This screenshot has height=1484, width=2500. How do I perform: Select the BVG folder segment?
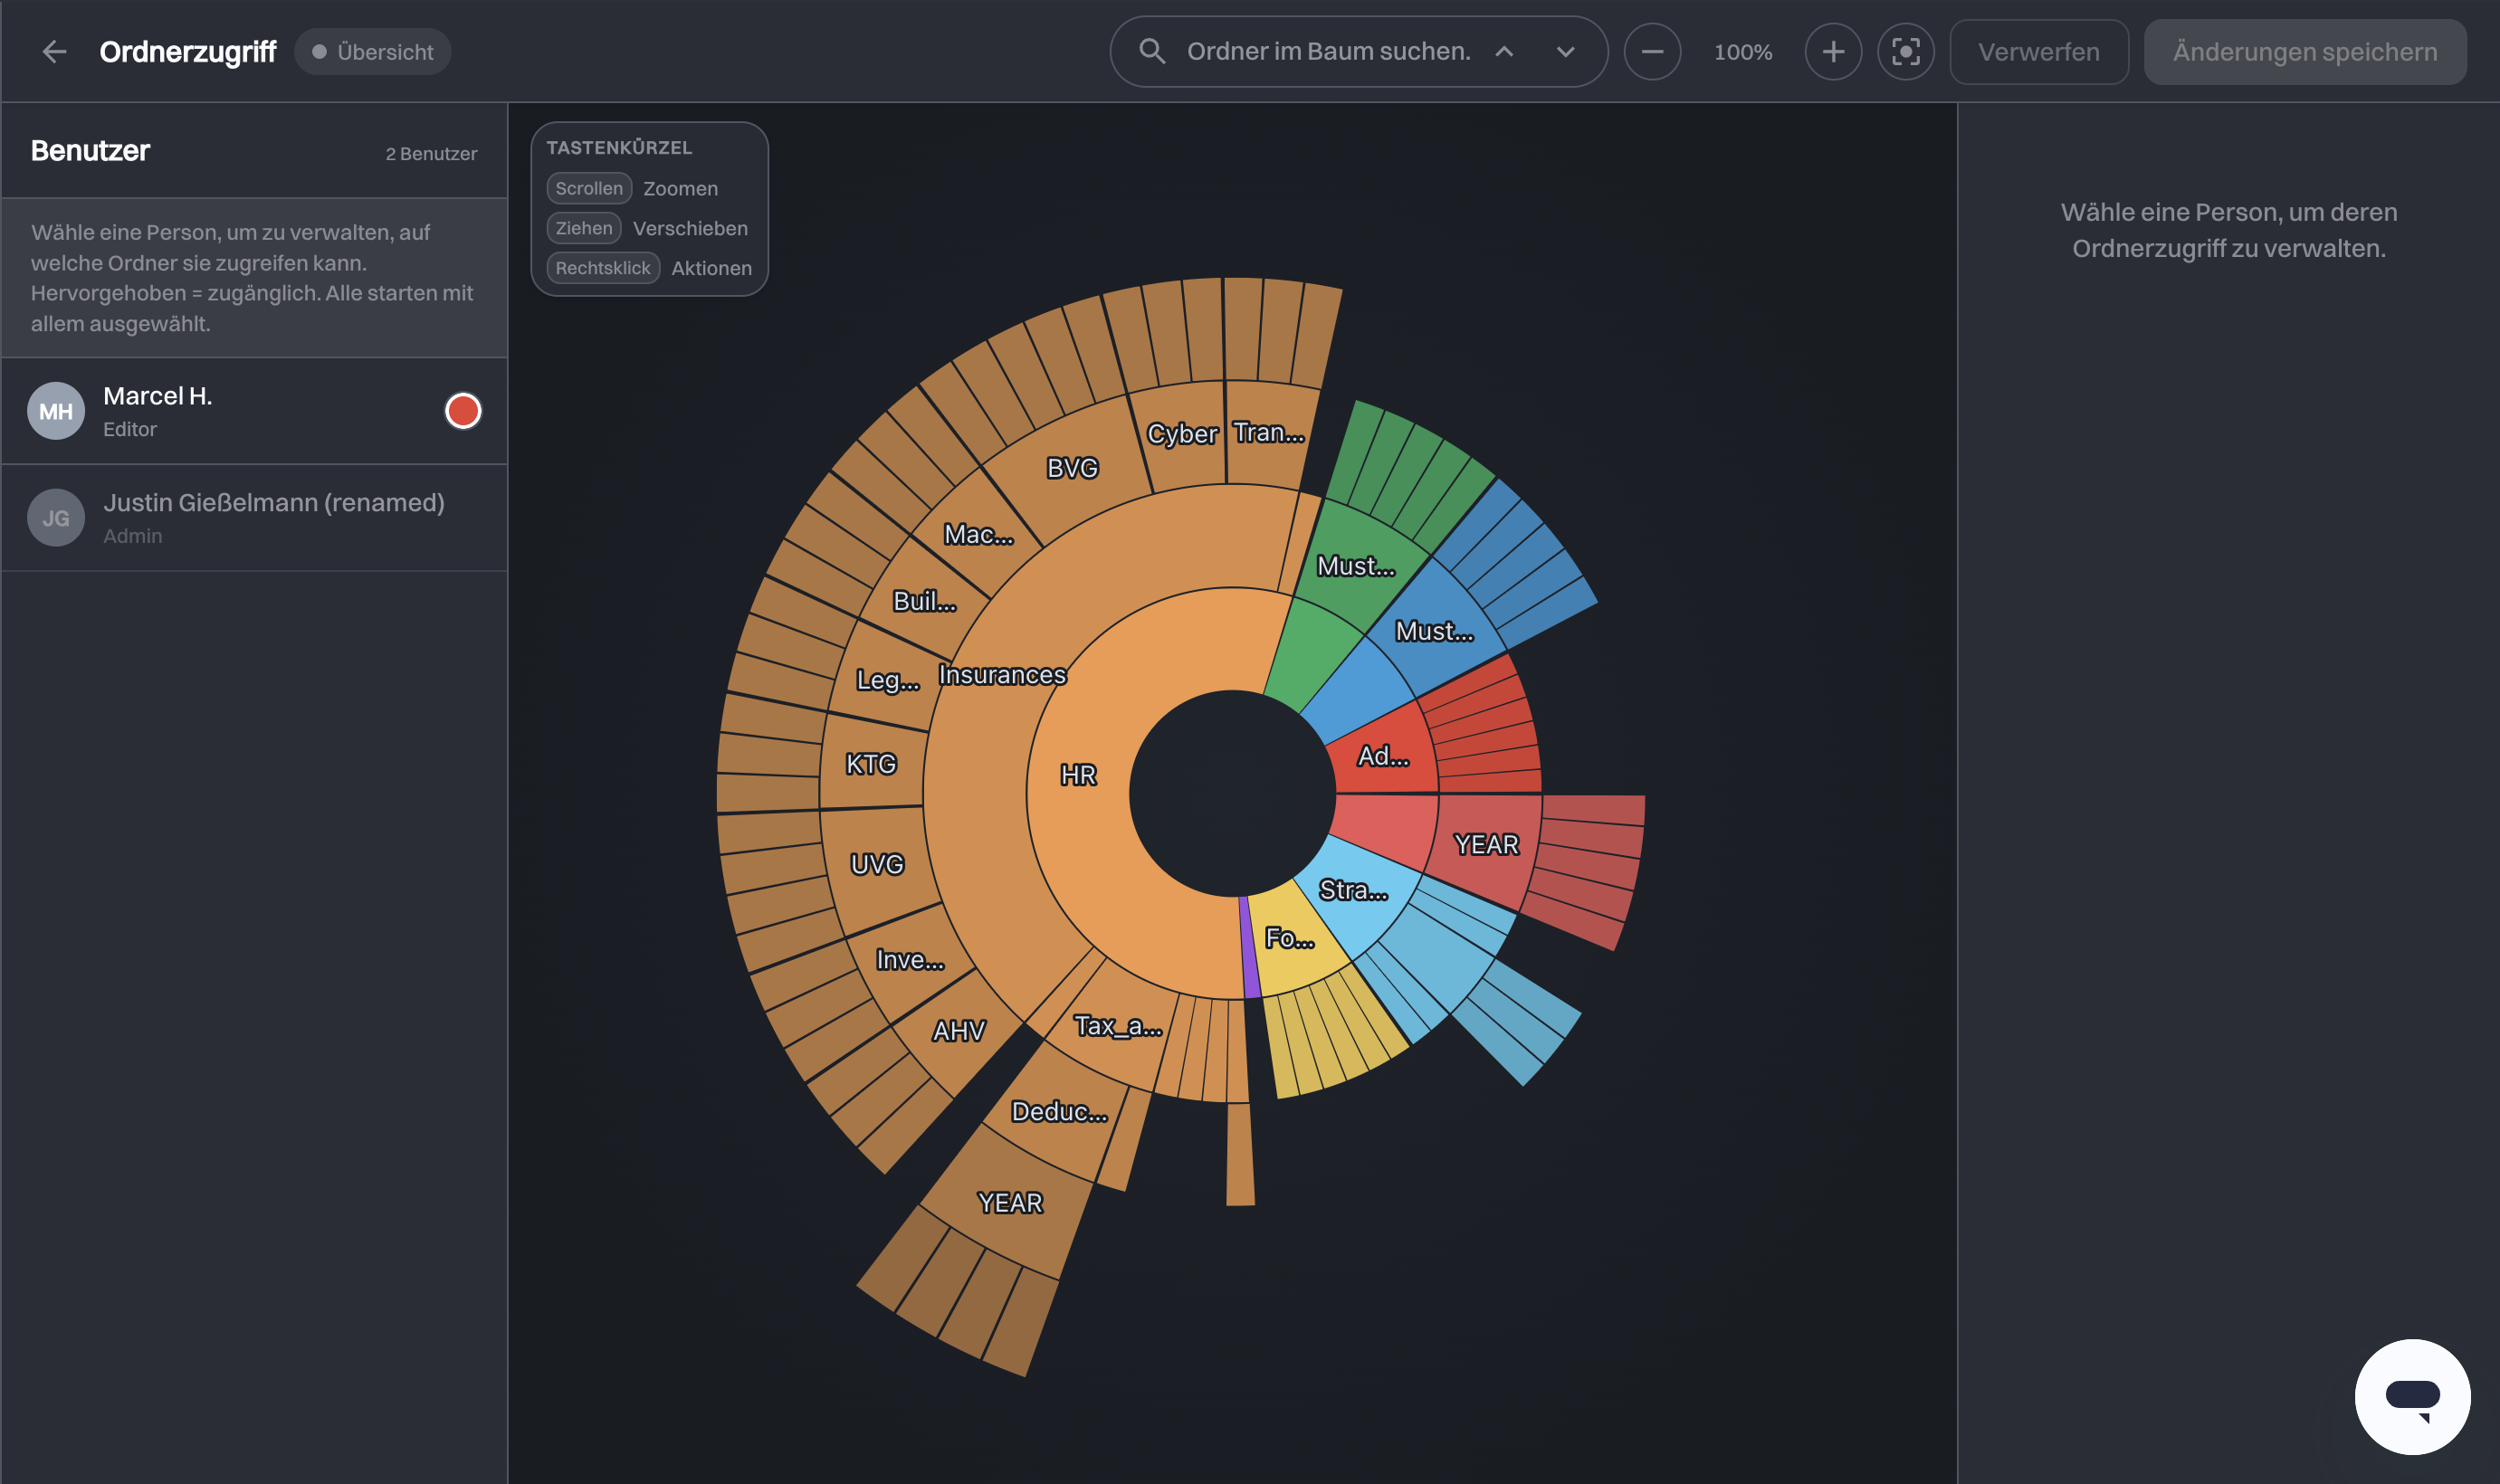tap(1072, 468)
